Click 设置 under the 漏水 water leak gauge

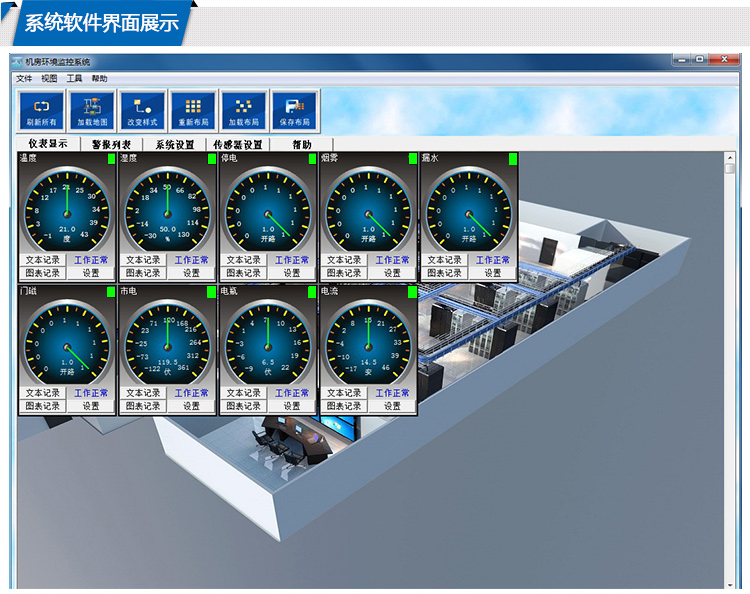click(493, 273)
